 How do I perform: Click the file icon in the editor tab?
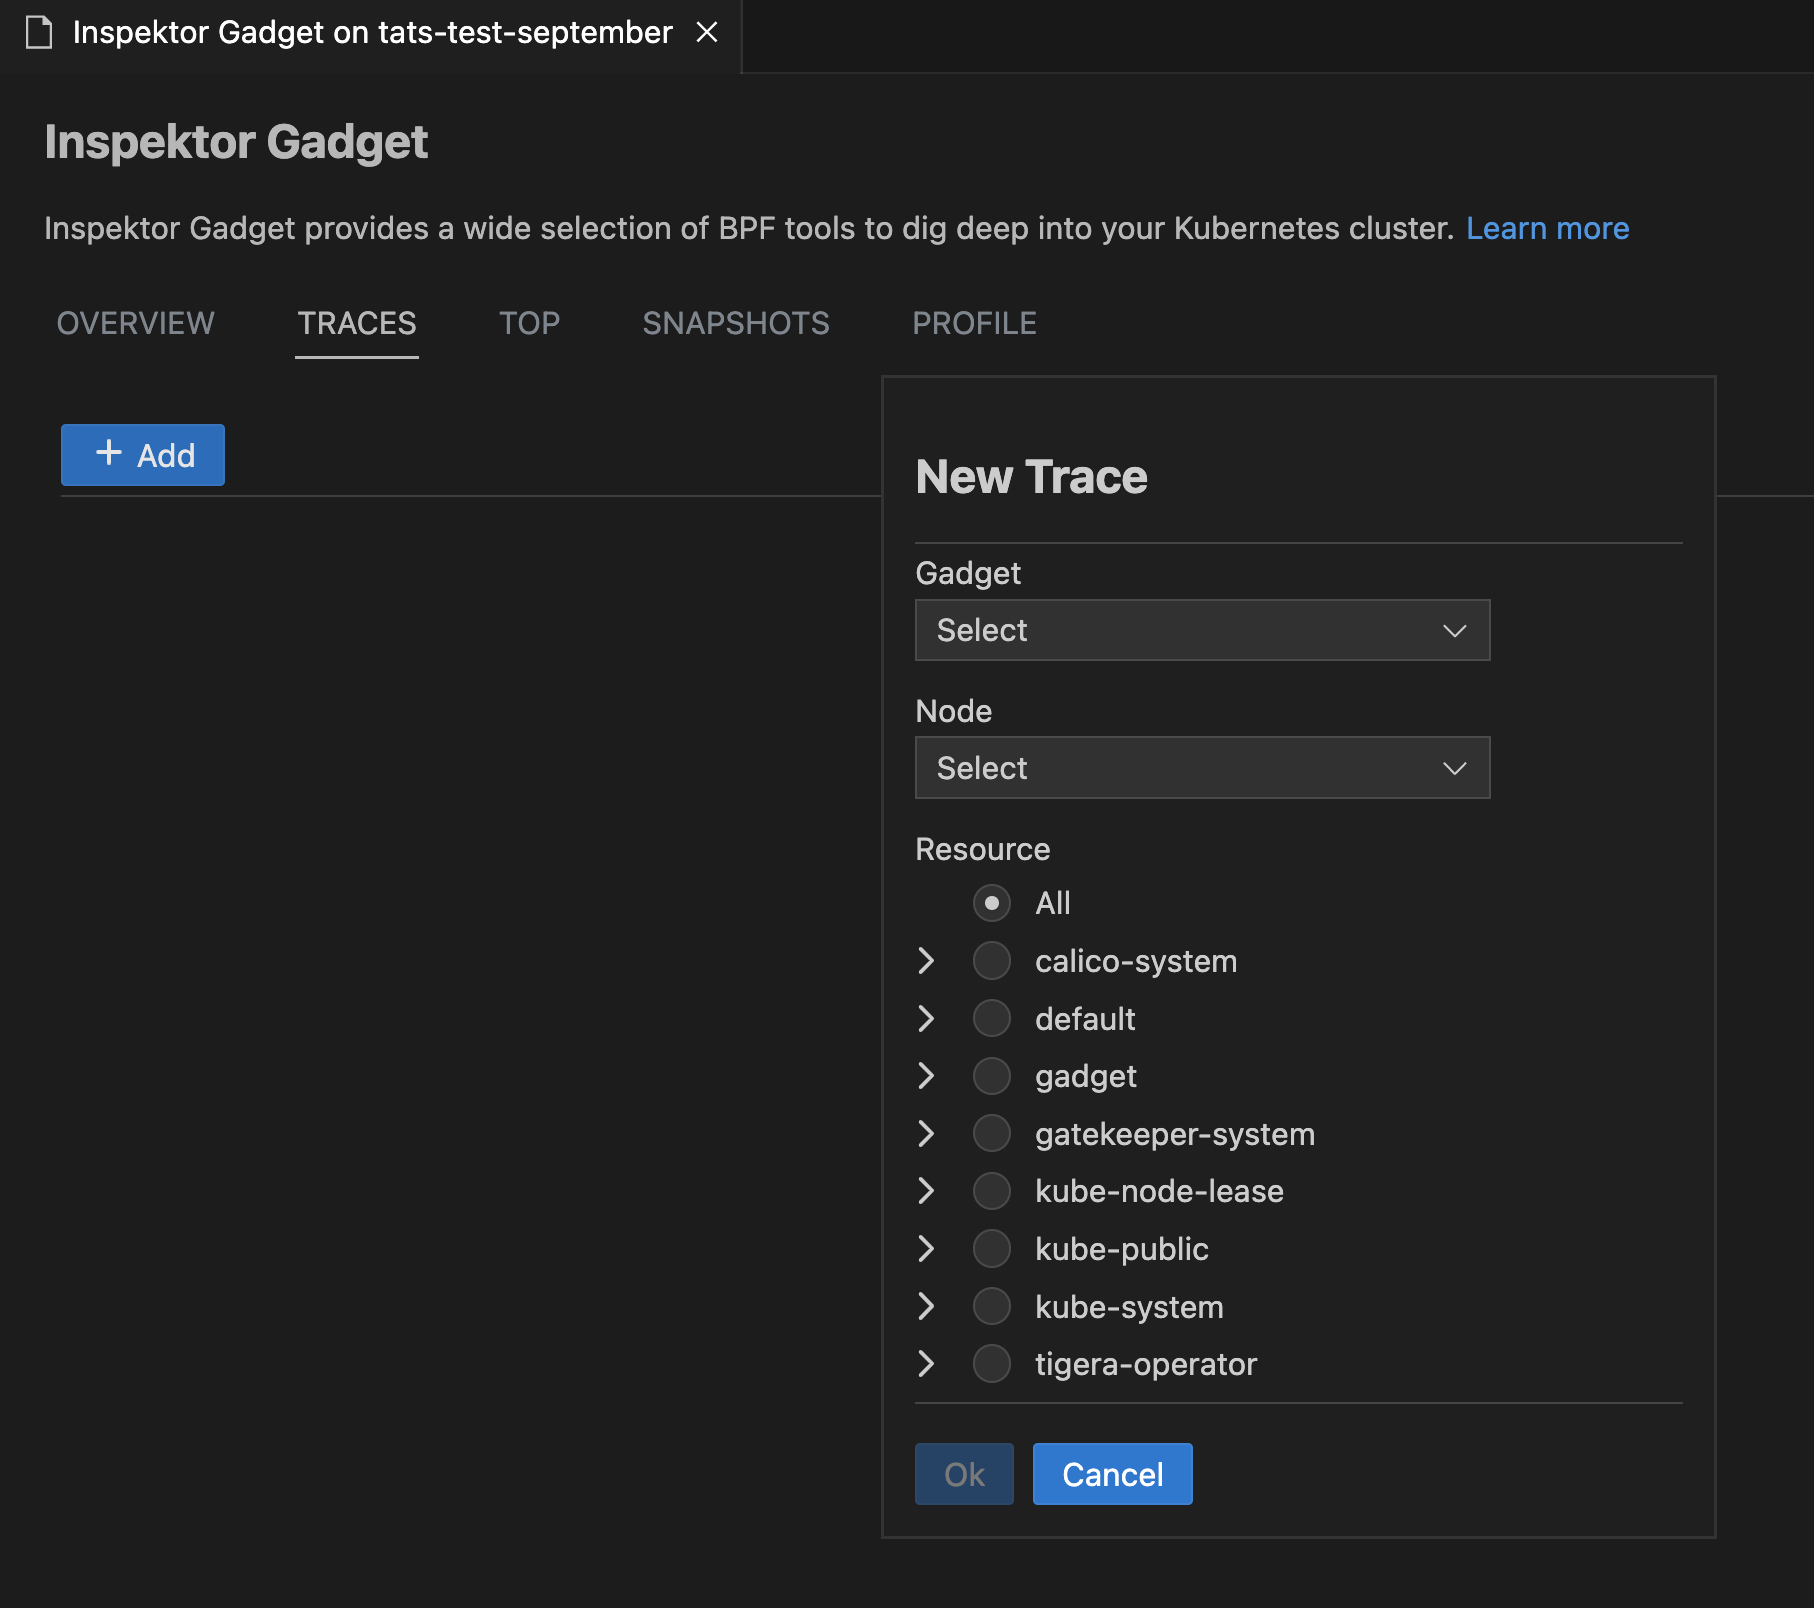pyautogui.click(x=39, y=32)
